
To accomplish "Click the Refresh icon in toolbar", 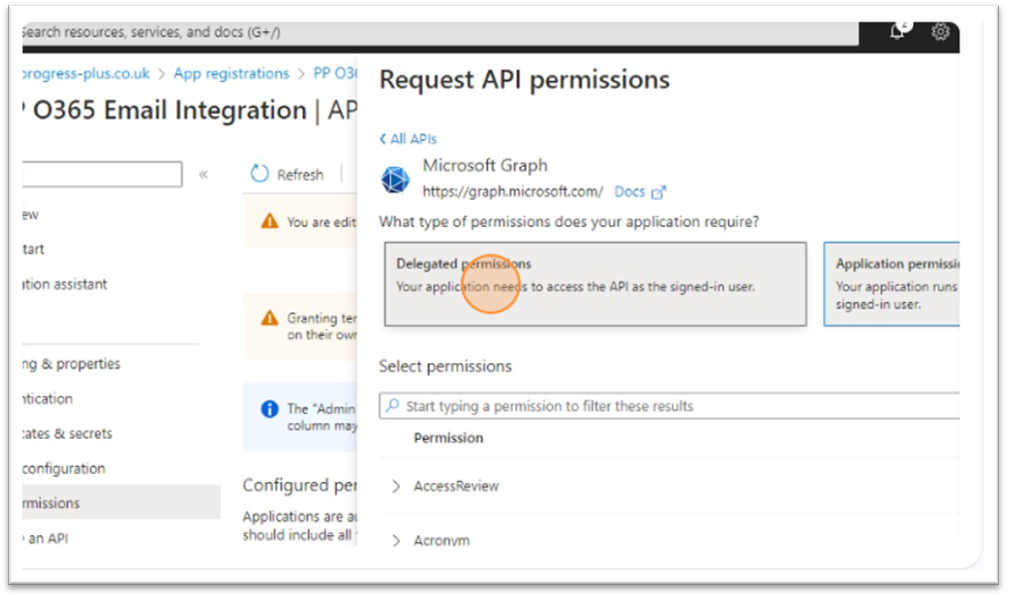I will pyautogui.click(x=260, y=174).
